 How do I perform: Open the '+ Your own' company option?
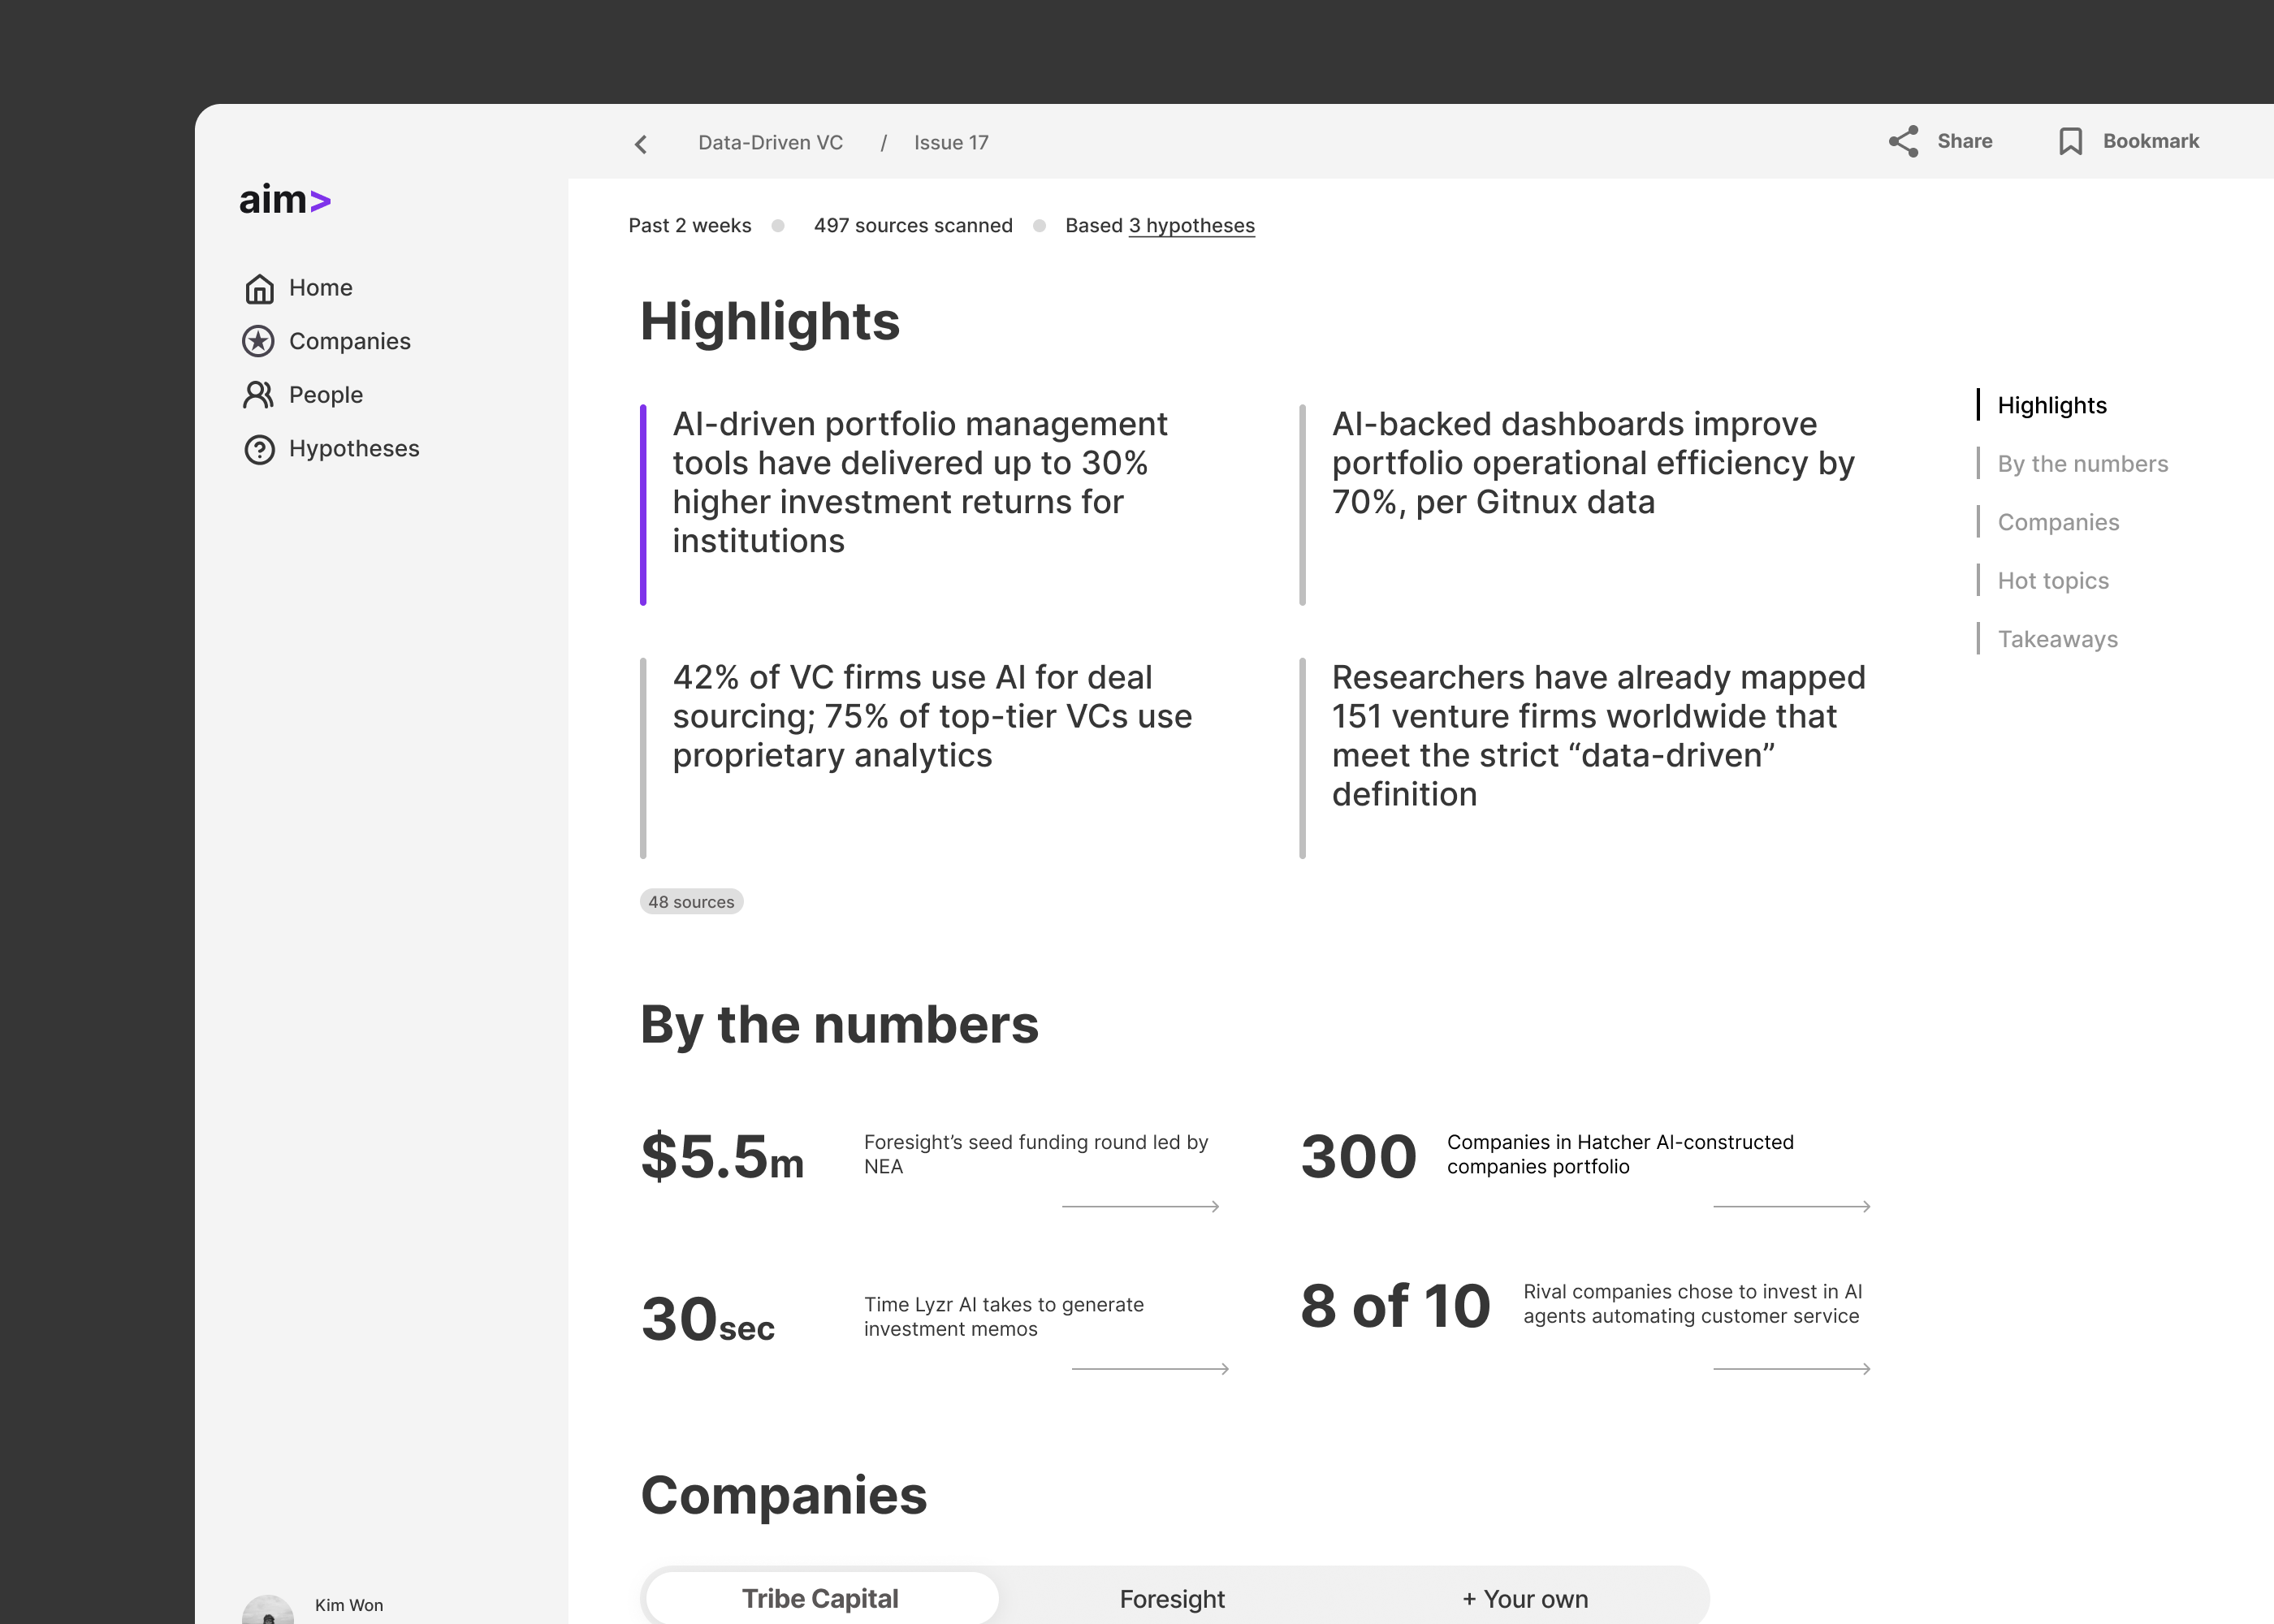tap(1524, 1598)
